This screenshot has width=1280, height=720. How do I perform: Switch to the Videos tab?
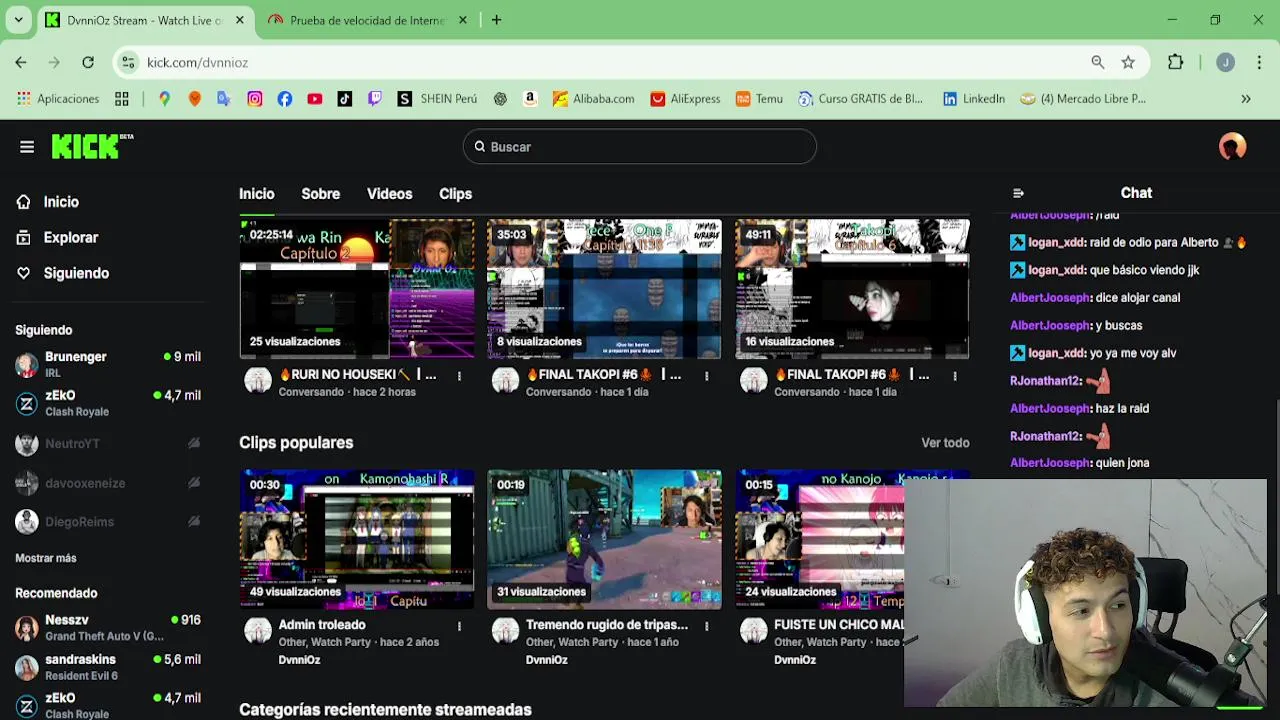coord(389,194)
